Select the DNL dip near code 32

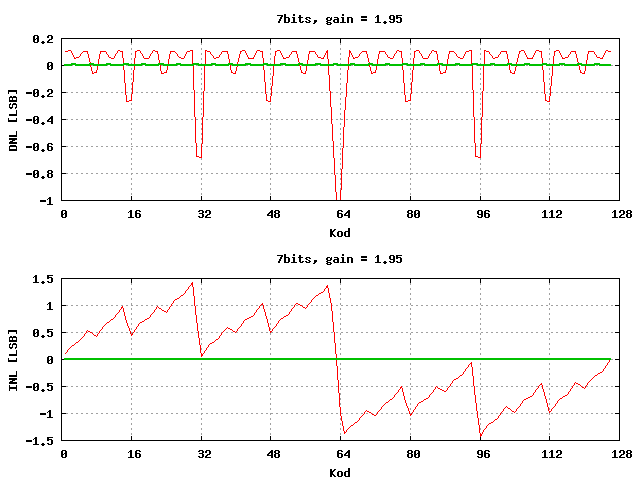[x=199, y=156]
